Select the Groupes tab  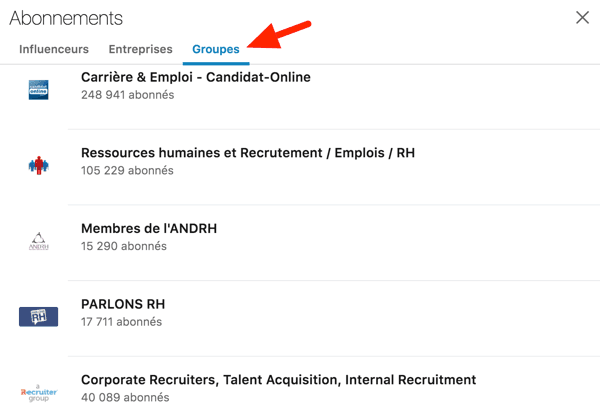point(216,49)
